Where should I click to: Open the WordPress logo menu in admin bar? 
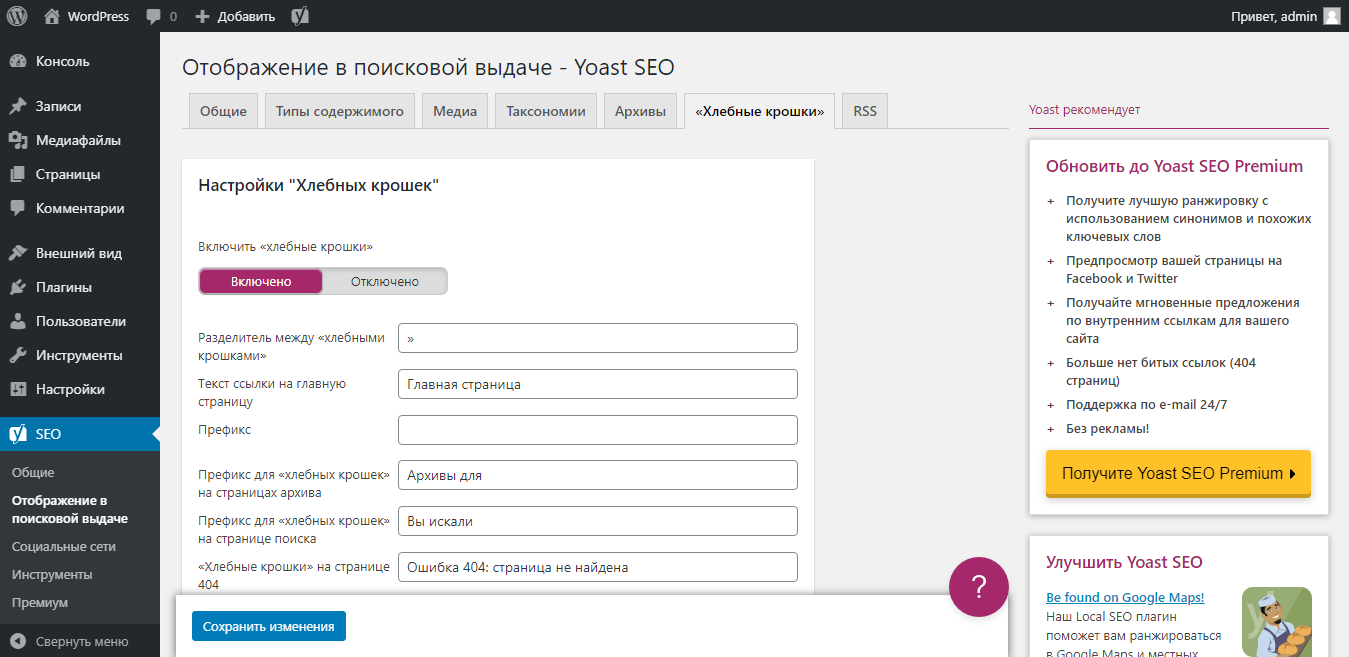click(16, 15)
